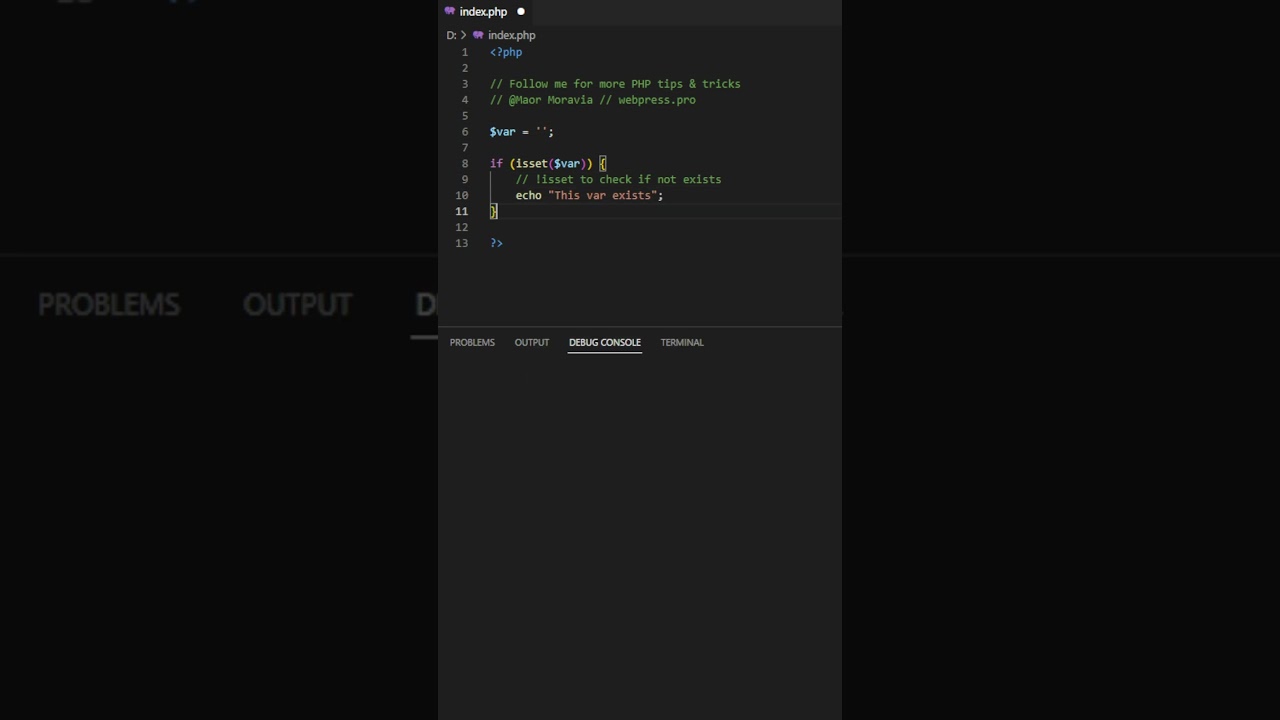Click line number 11 in the gutter

pos(461,211)
